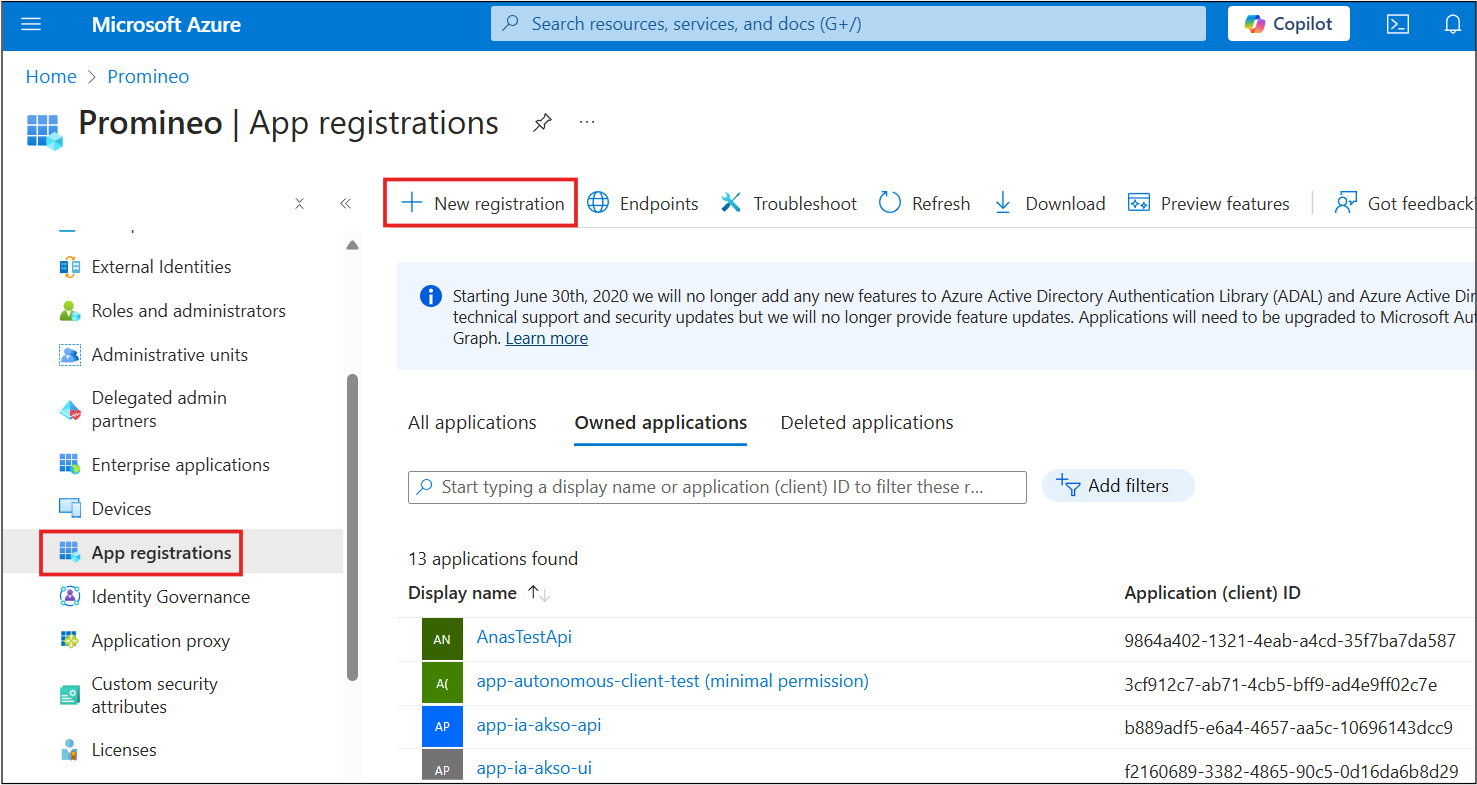Click the Licenses icon
The width and height of the screenshot is (1477, 785).
[x=69, y=750]
